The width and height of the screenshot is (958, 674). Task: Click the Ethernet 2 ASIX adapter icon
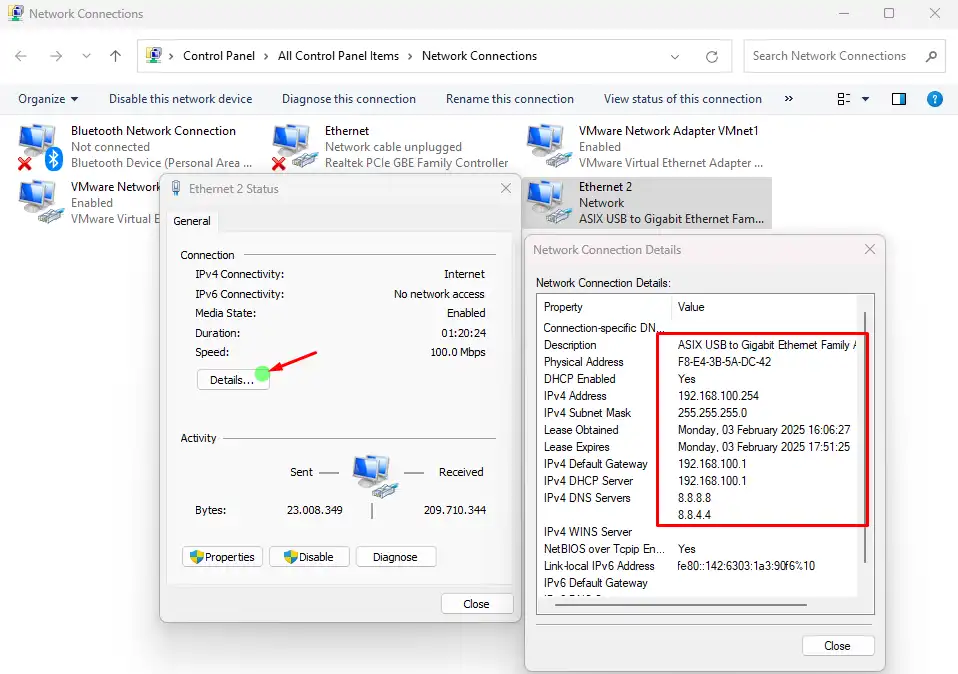coord(546,202)
